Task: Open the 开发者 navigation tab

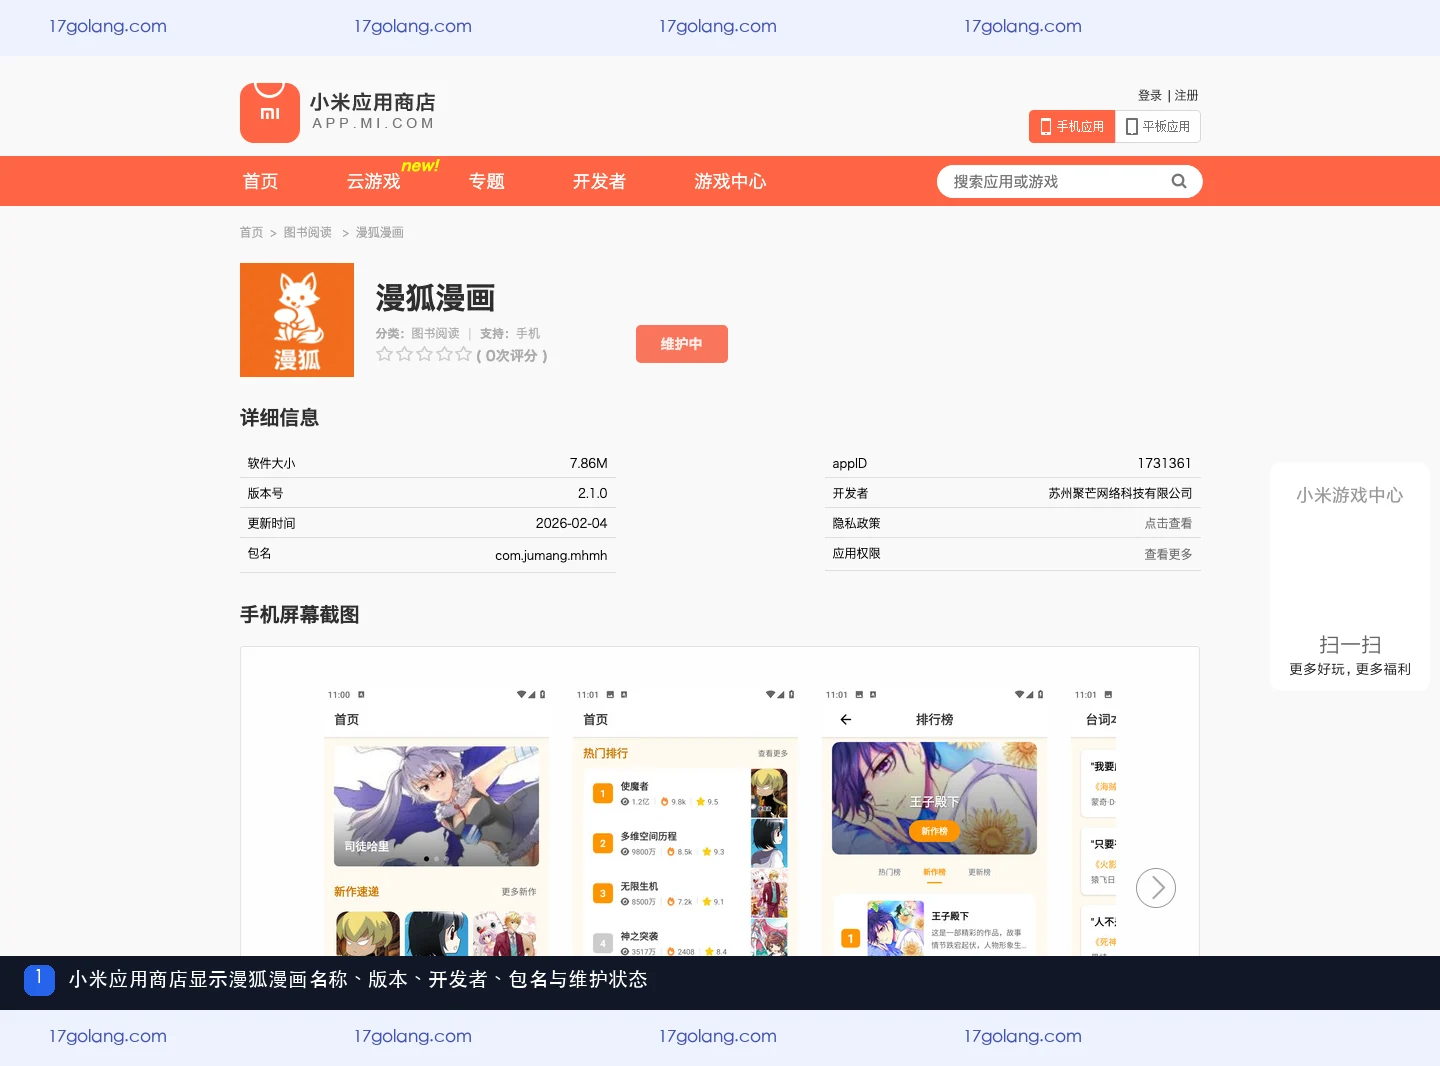Action: tap(599, 181)
